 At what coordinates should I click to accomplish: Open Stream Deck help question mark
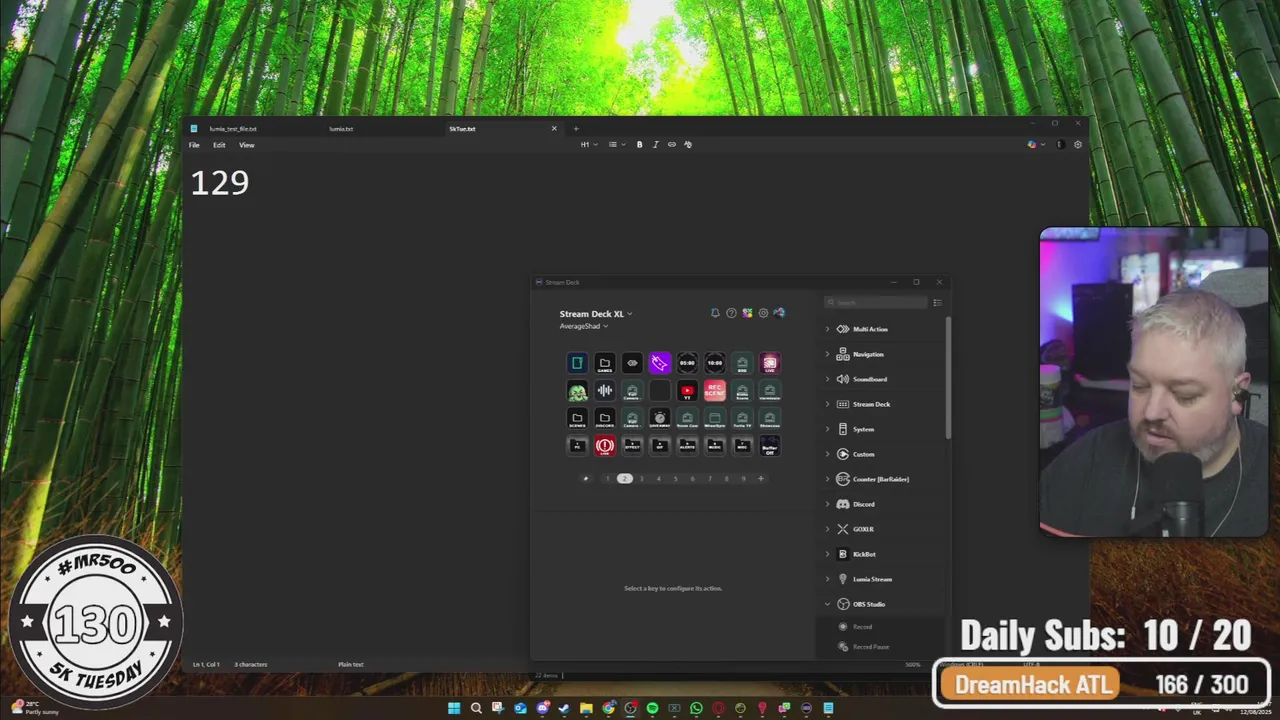click(731, 313)
